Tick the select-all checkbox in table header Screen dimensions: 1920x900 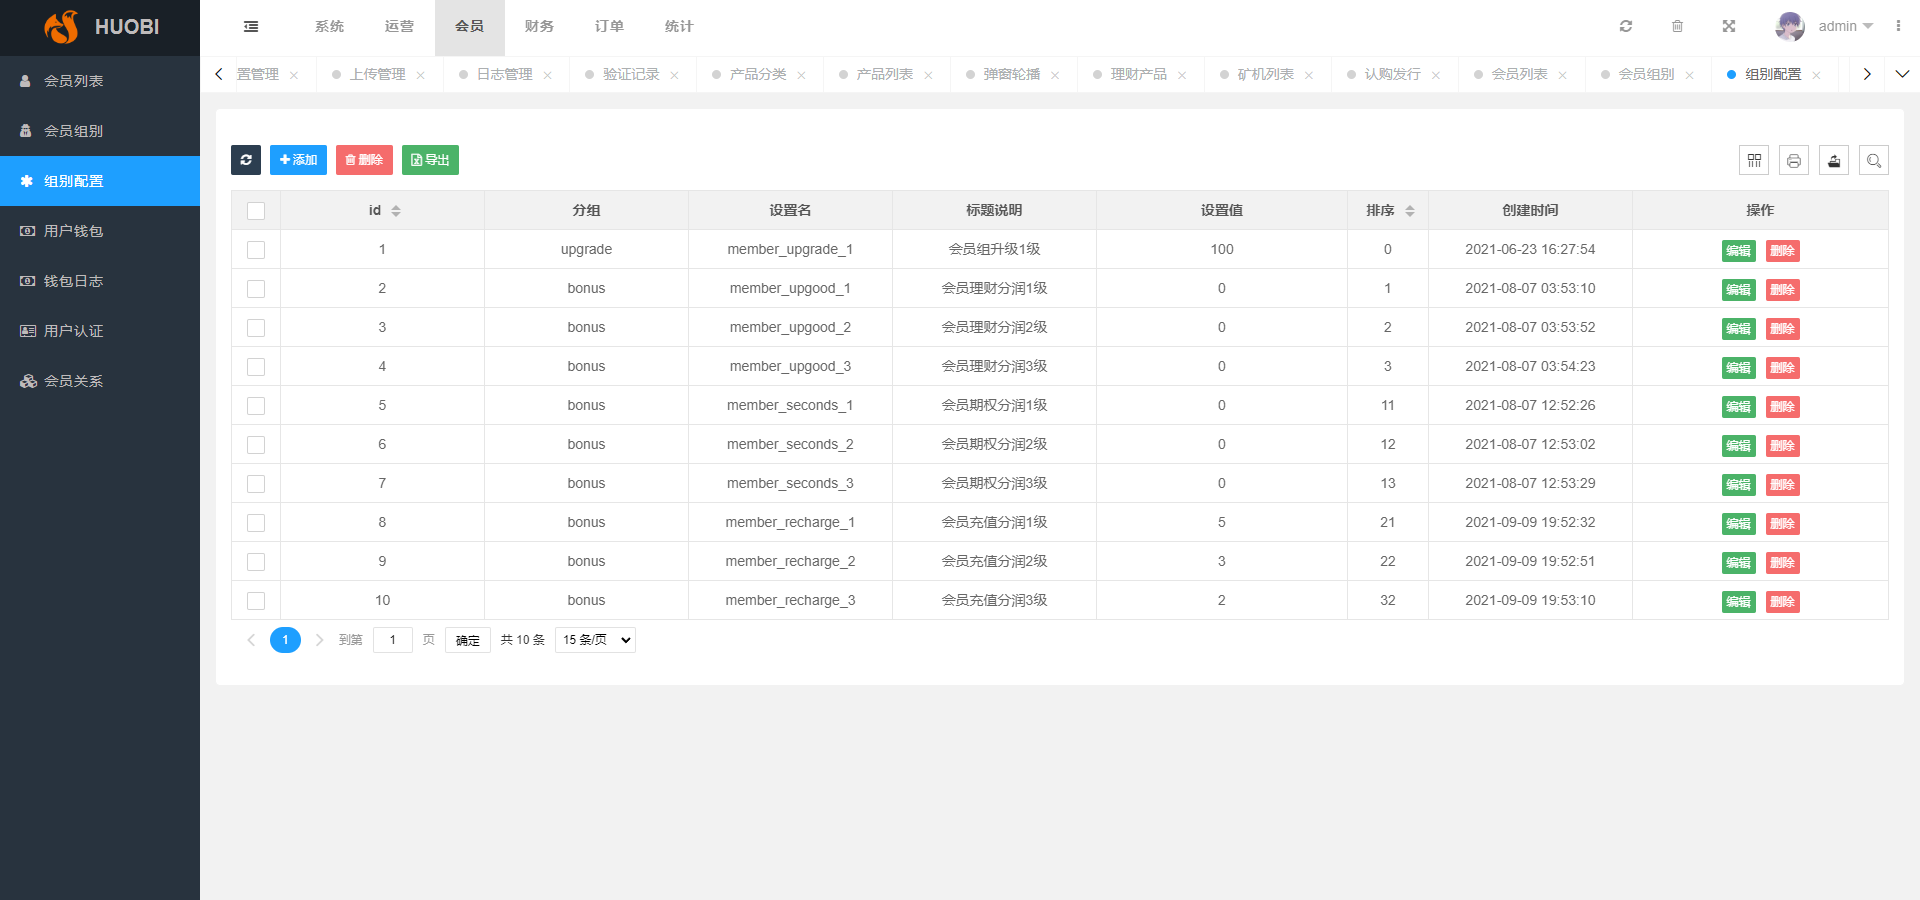pos(256,211)
